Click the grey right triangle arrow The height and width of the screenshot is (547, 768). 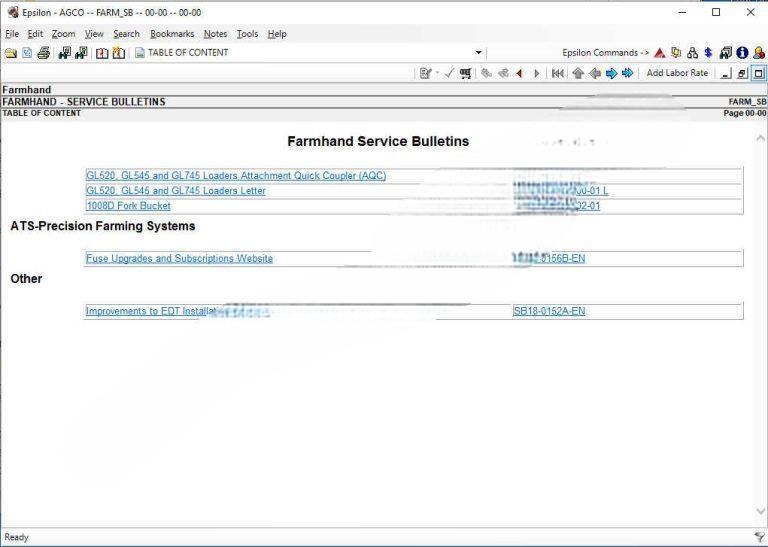(x=537, y=73)
